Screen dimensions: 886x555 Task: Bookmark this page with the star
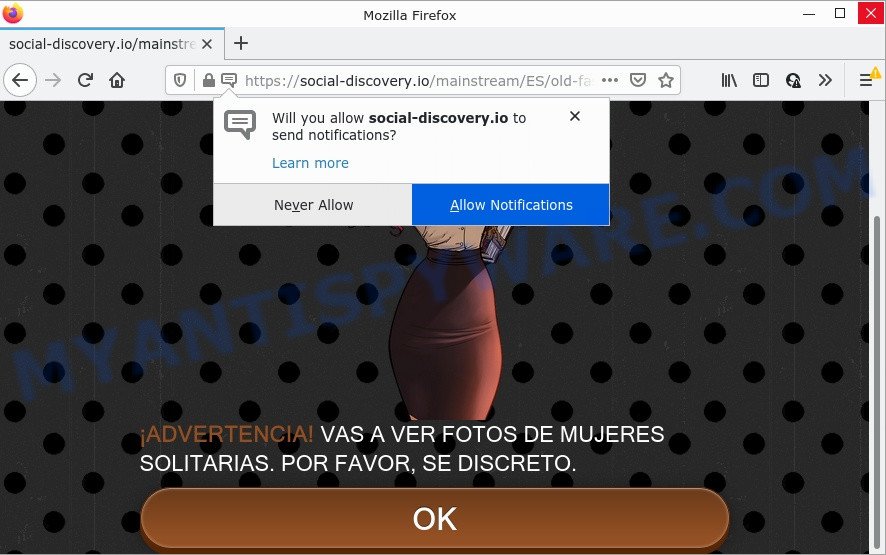coord(666,80)
